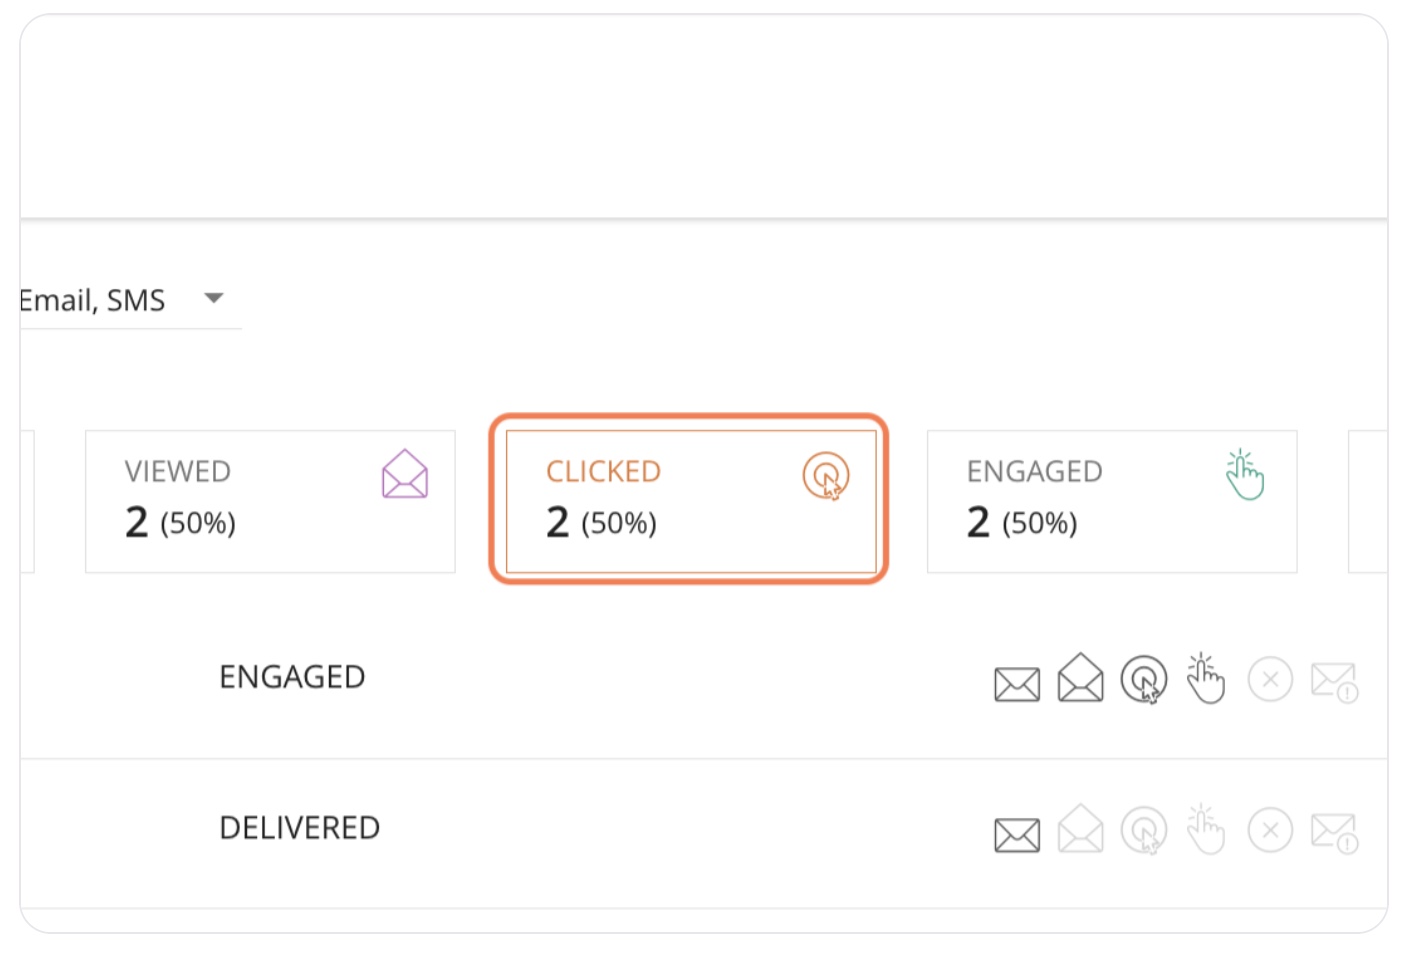The image size is (1412, 956).
Task: Click circled X icon in DELIVERED row
Action: (x=1270, y=831)
